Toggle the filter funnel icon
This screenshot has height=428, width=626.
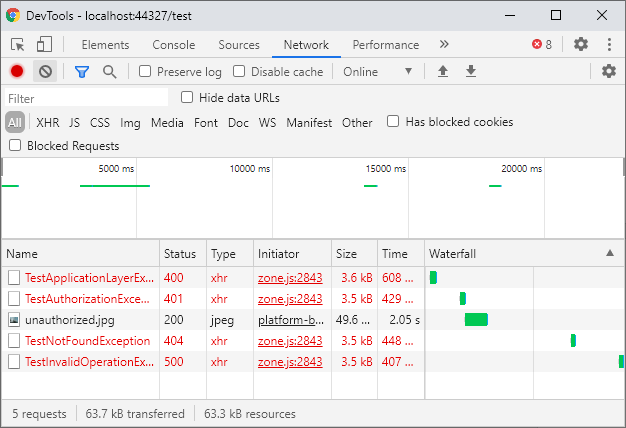(x=81, y=72)
